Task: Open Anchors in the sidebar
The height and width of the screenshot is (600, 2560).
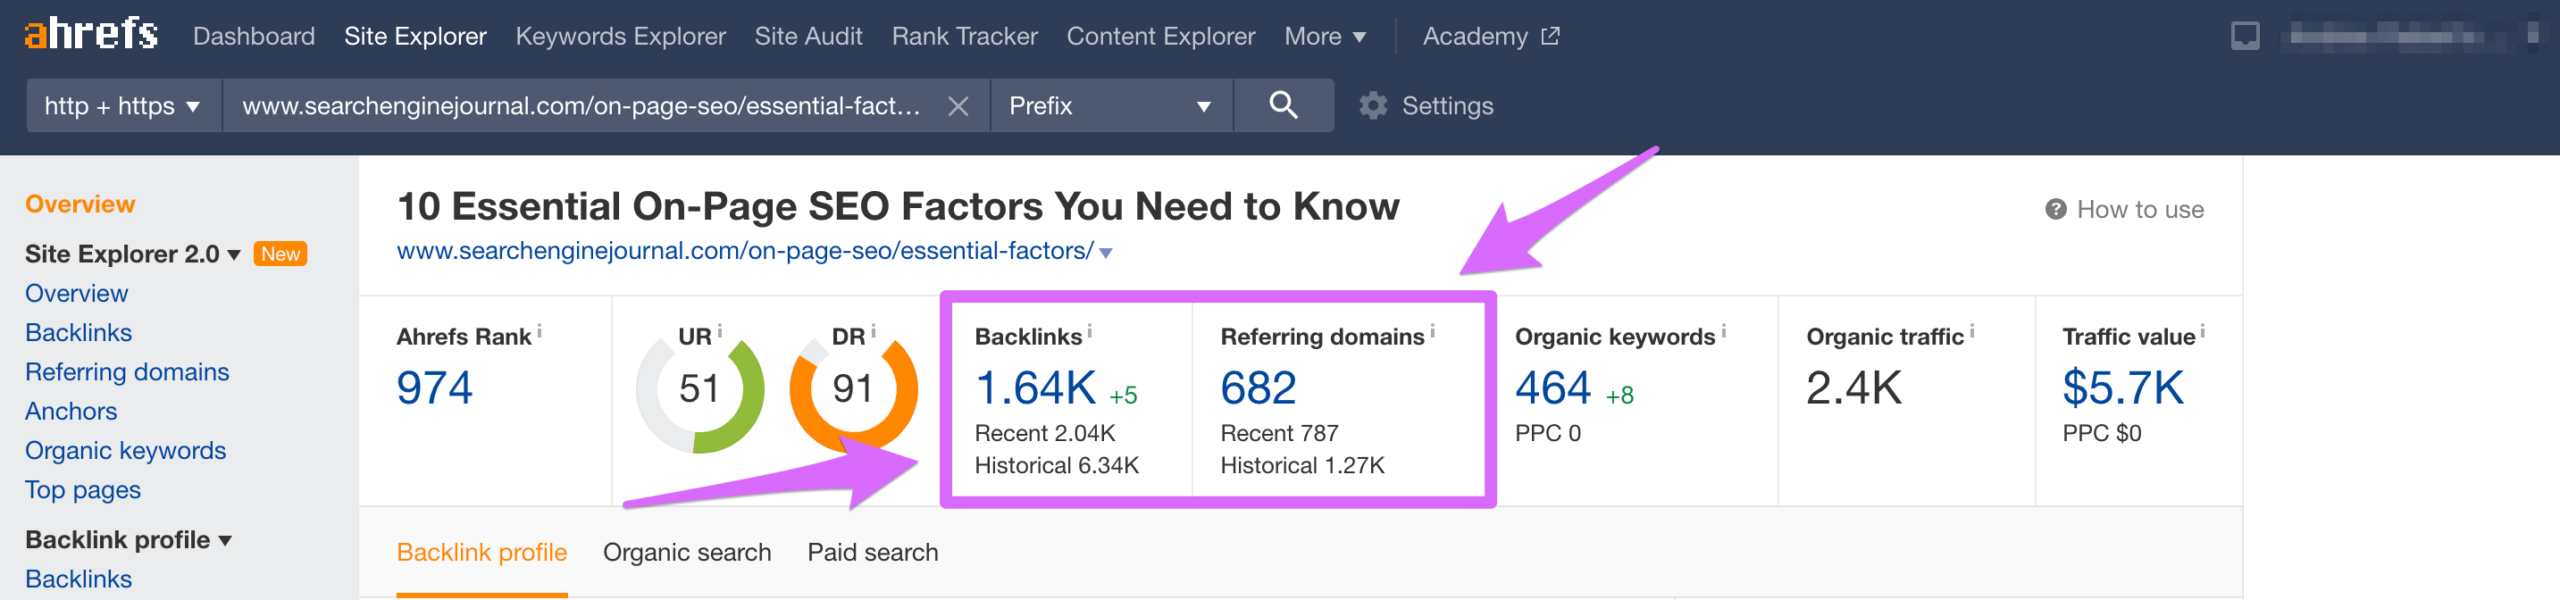Action: pos(71,411)
